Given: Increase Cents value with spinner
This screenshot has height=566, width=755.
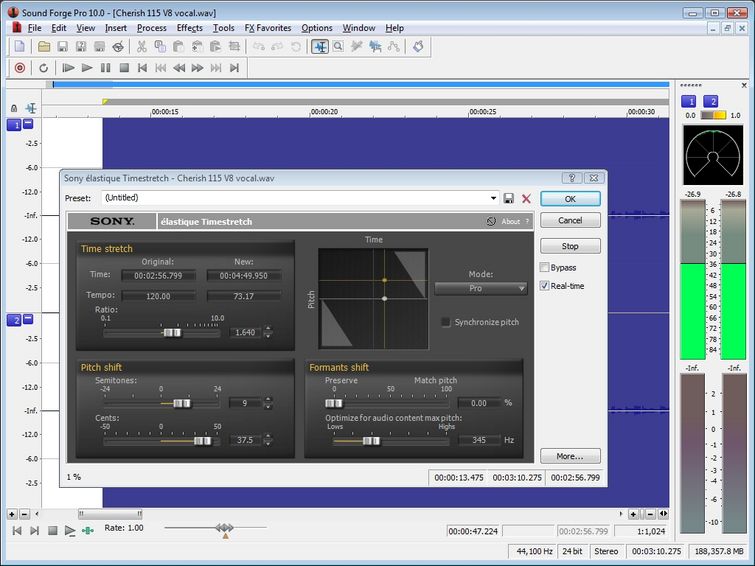Looking at the screenshot, I should 268,436.
